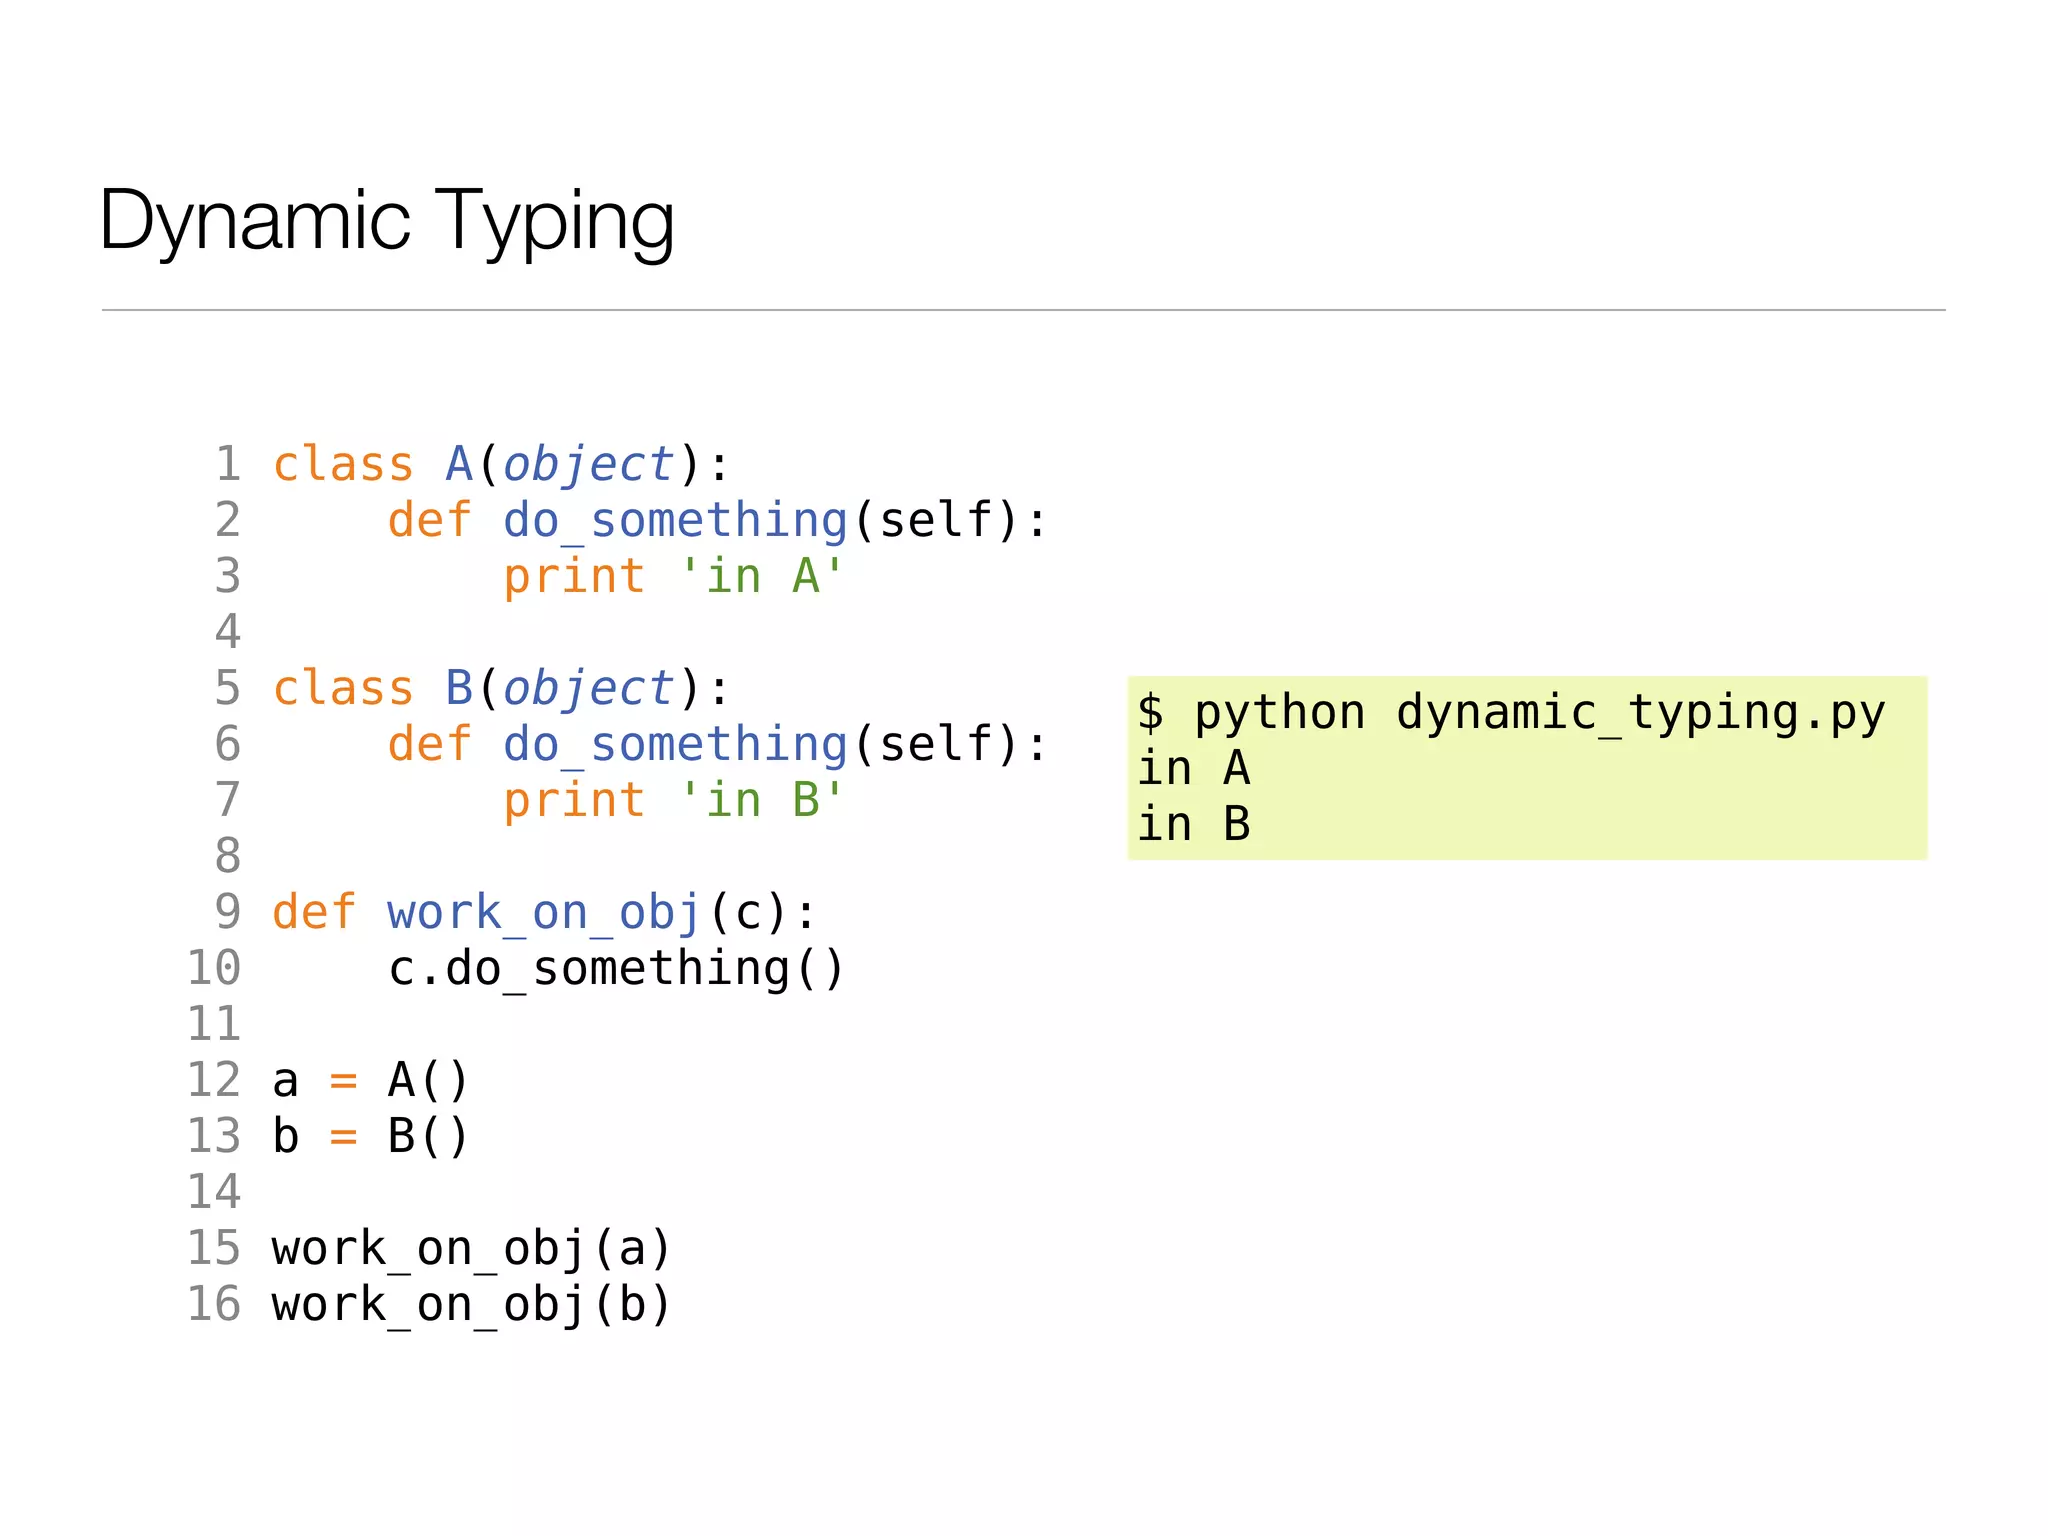Click the 'class B(object):' line
This screenshot has width=2048, height=1536.
[x=501, y=688]
